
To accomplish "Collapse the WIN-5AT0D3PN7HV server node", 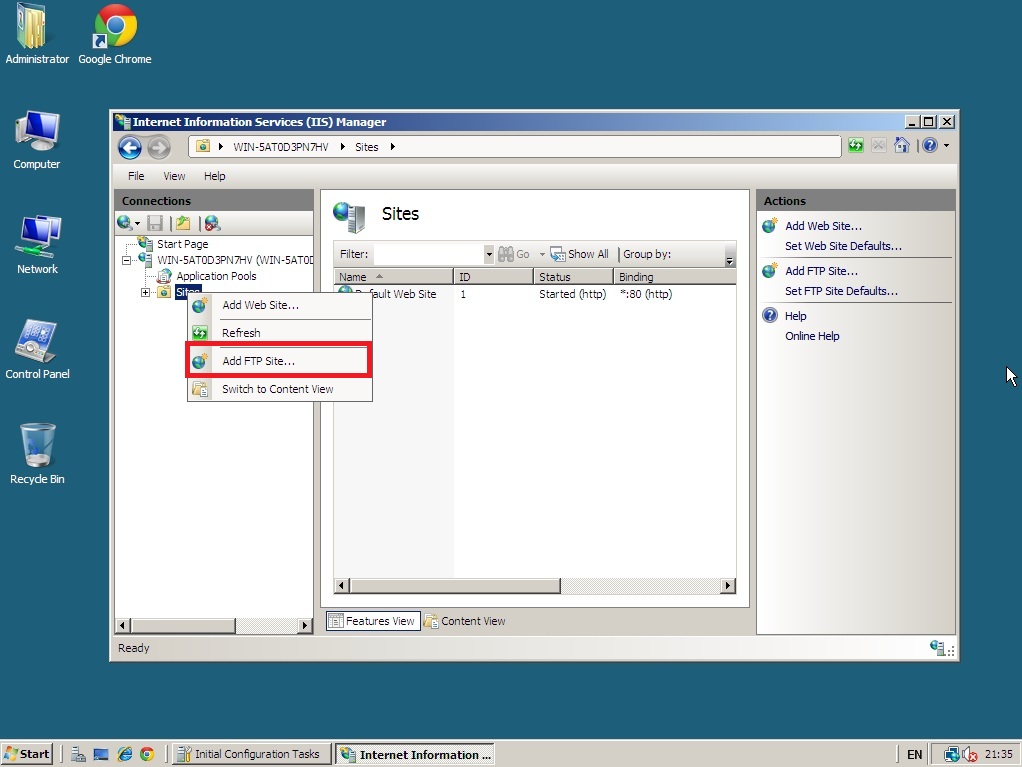I will click(126, 260).
